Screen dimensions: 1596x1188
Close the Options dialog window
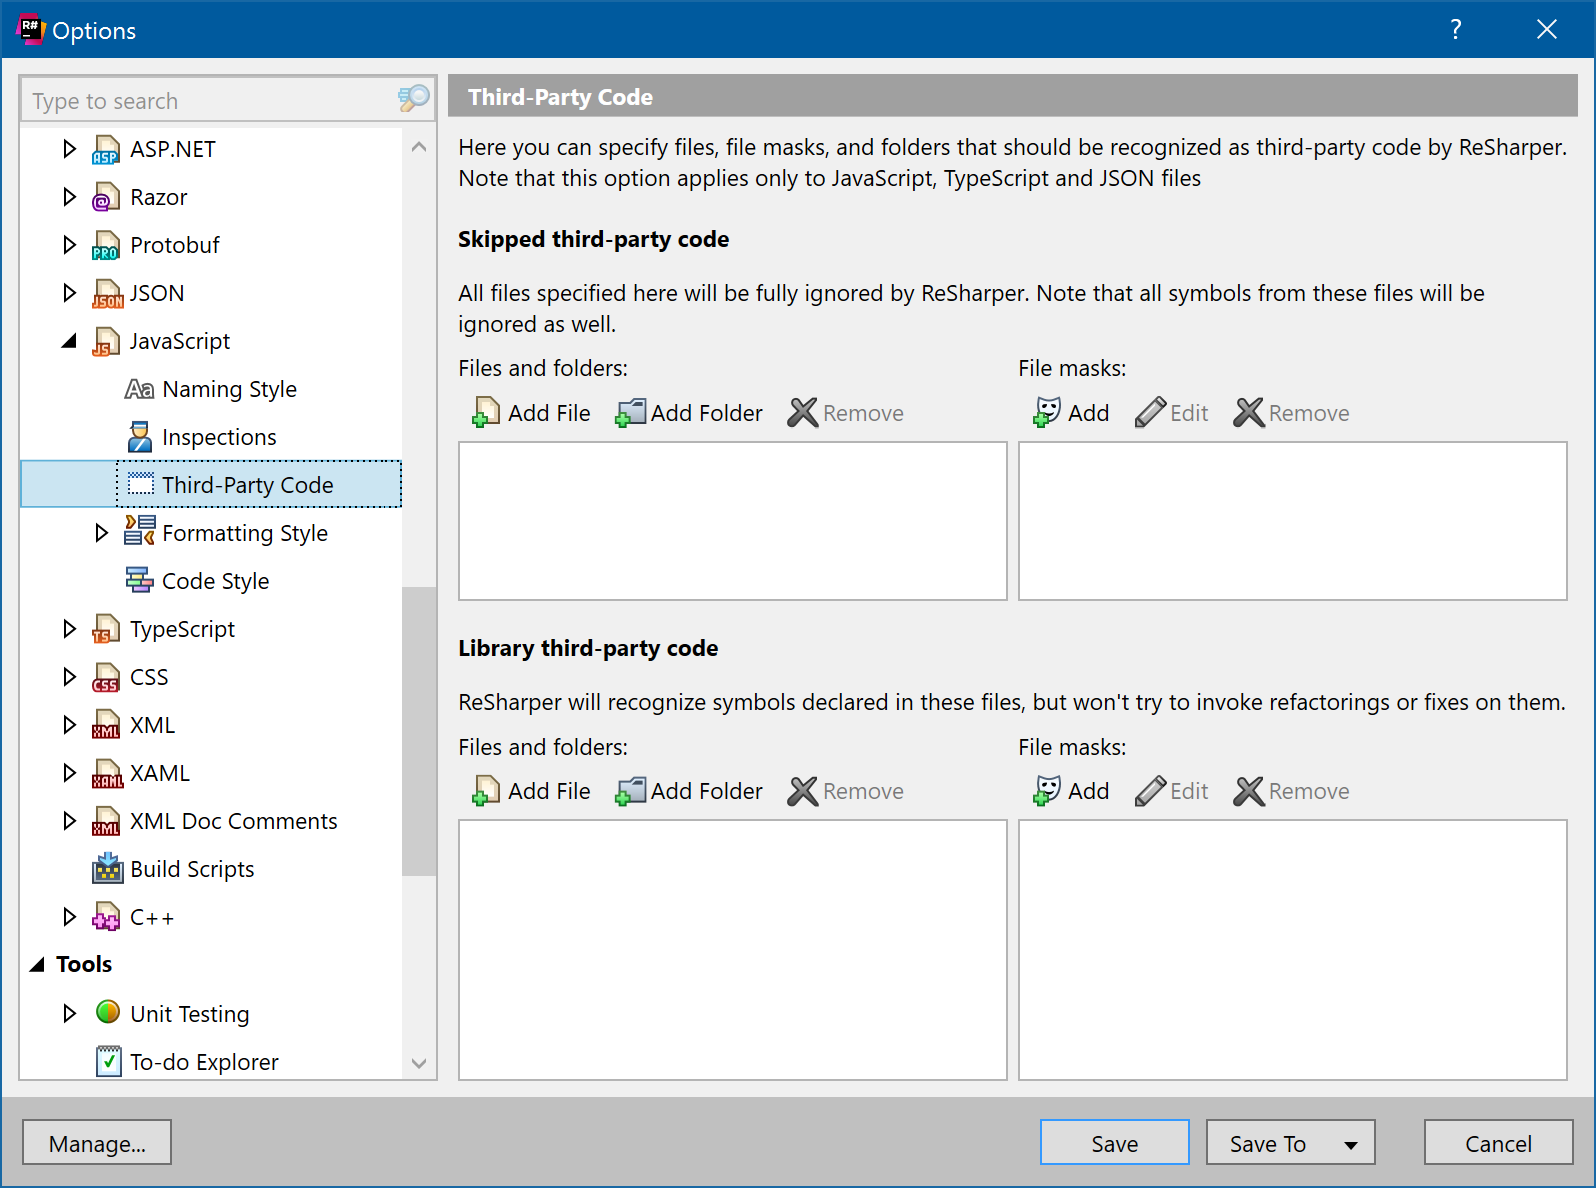coord(1547,30)
